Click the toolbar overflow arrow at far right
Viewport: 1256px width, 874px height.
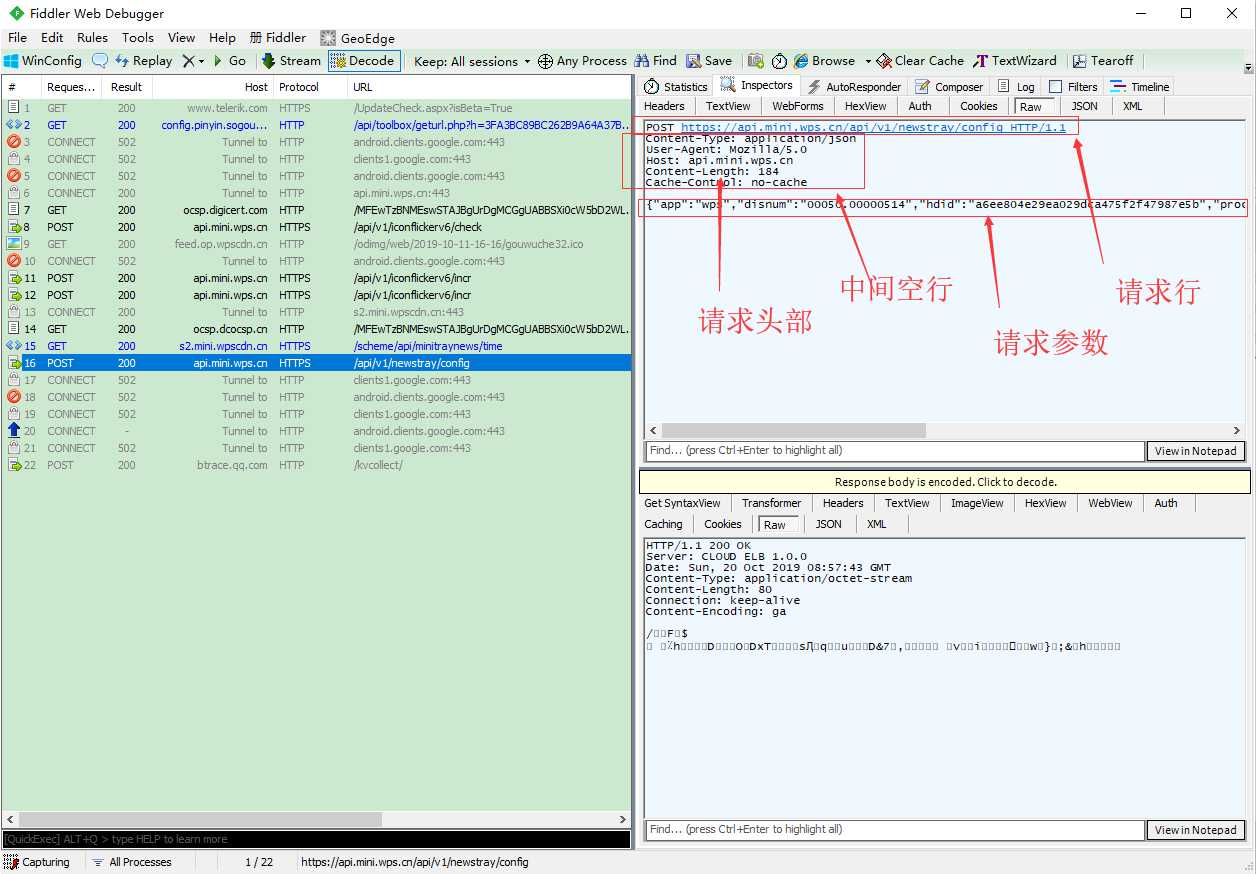[1248, 67]
